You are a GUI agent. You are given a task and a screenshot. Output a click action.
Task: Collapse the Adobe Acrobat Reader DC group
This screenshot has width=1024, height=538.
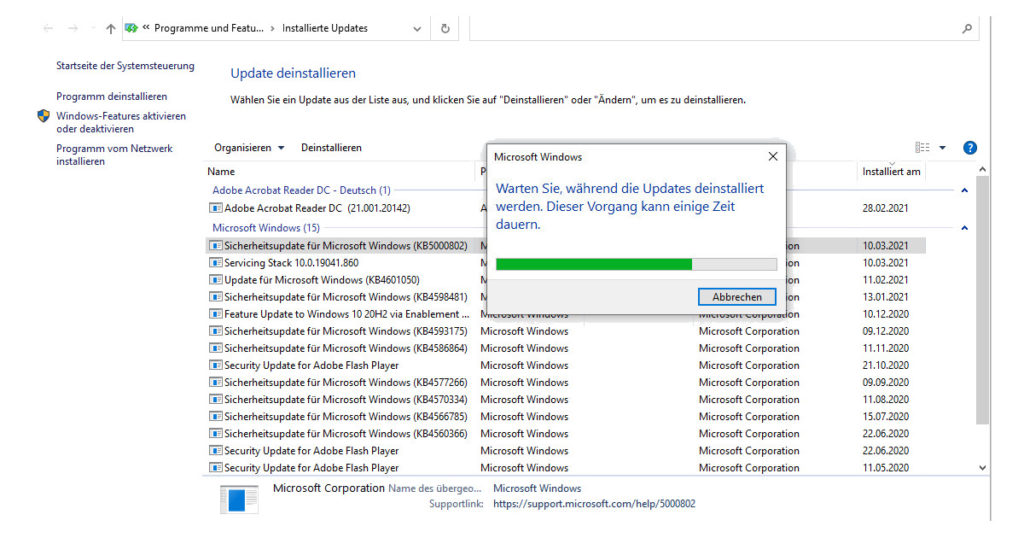click(x=964, y=191)
